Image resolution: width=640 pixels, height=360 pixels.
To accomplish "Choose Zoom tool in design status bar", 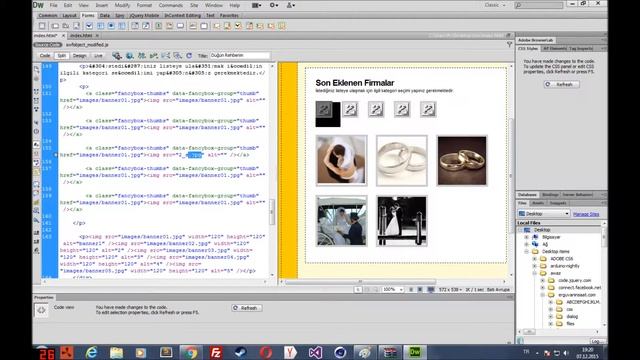I will click(x=376, y=289).
